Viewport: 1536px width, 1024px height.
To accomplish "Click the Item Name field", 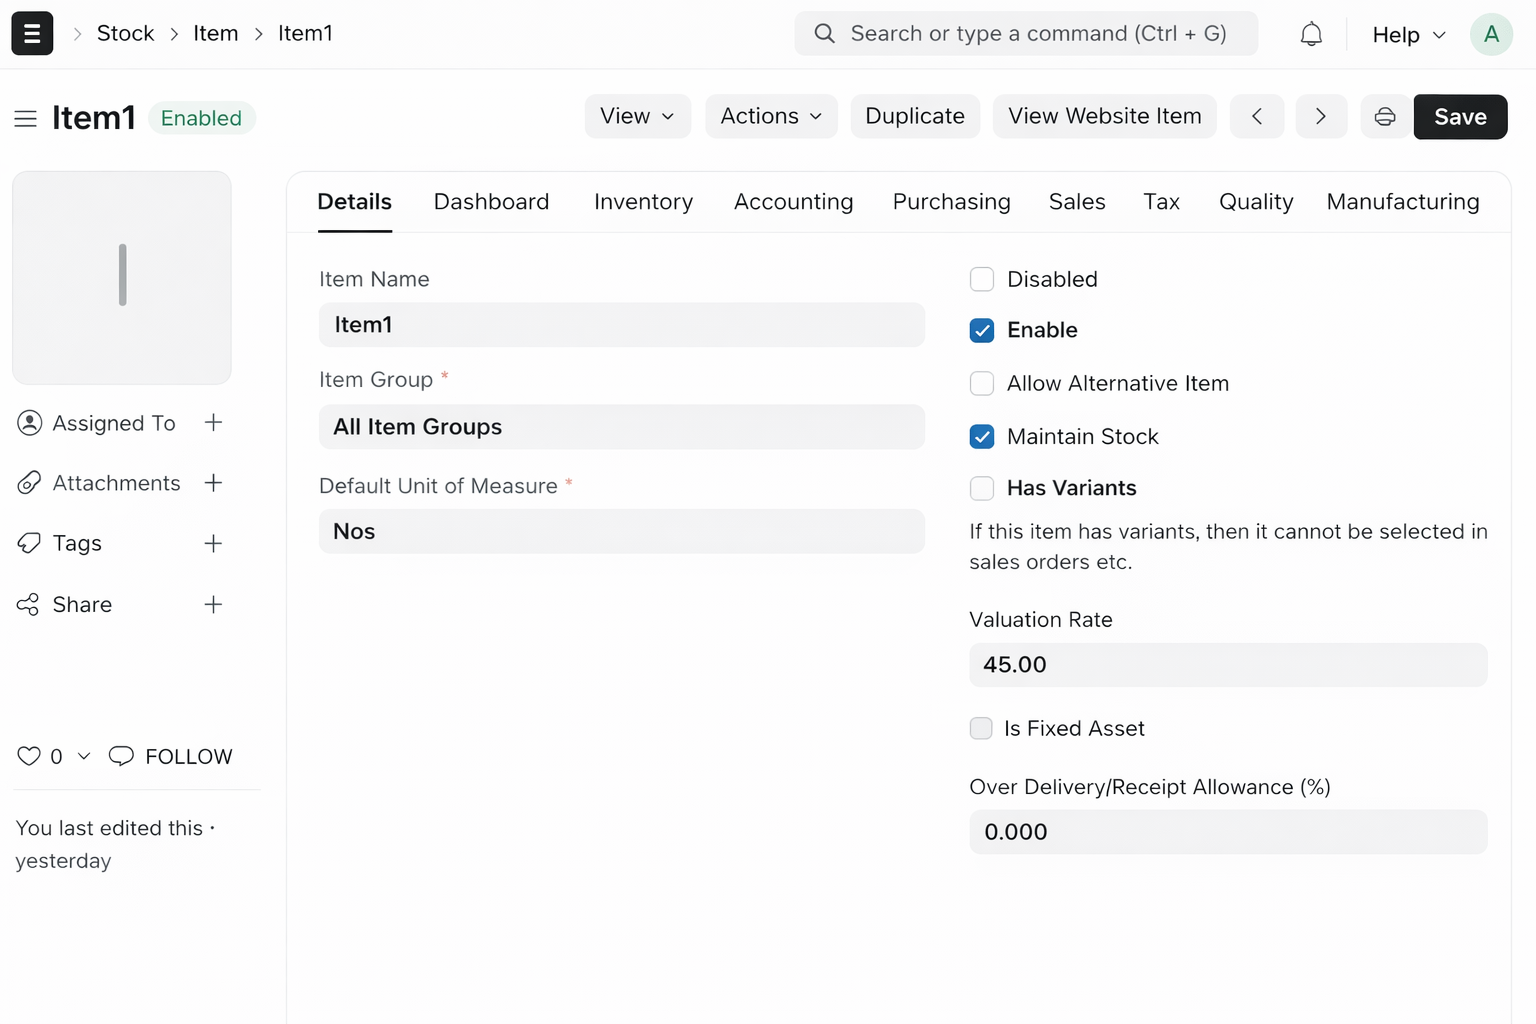I will 621,325.
